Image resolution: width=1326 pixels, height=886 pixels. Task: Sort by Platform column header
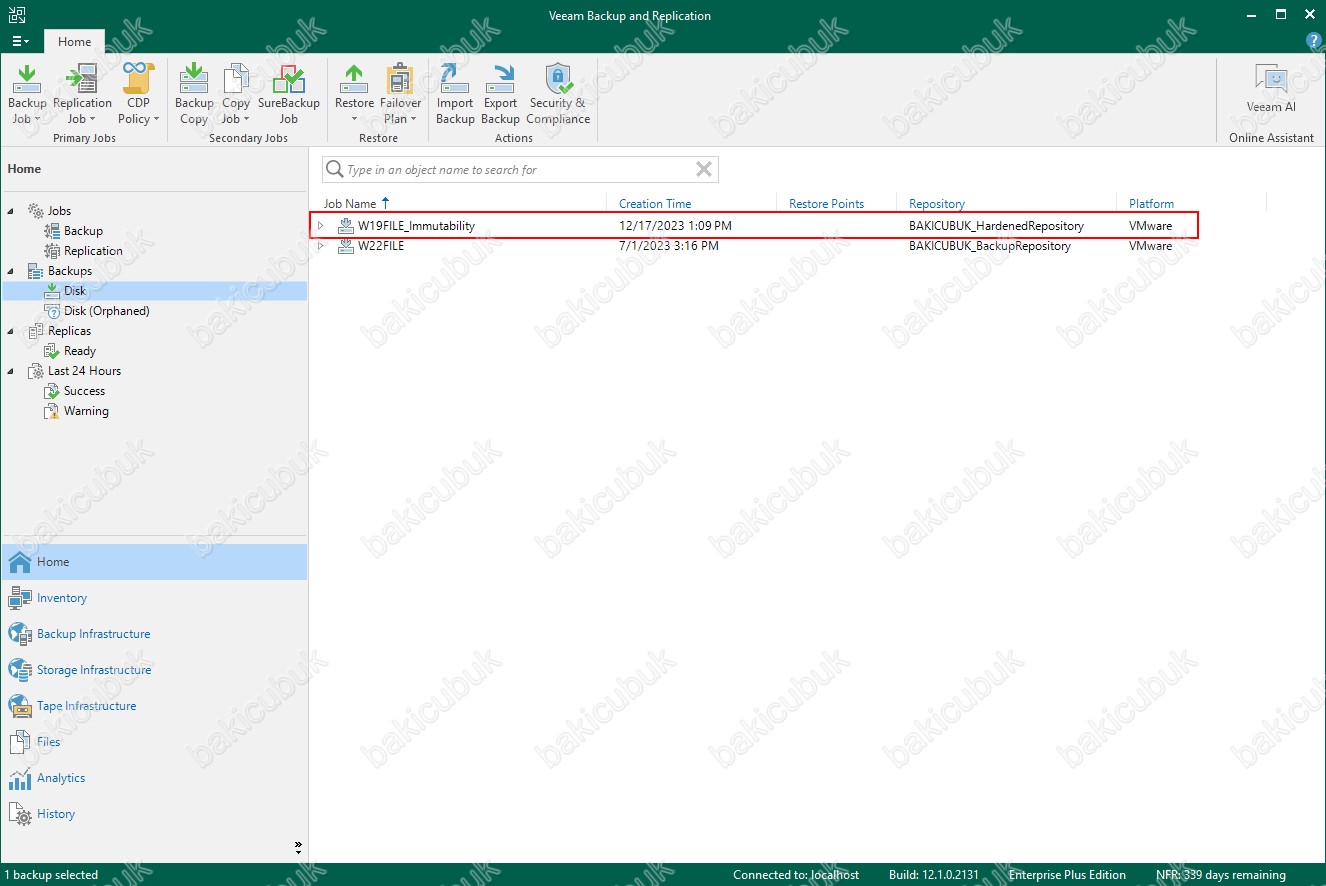[x=1151, y=203]
